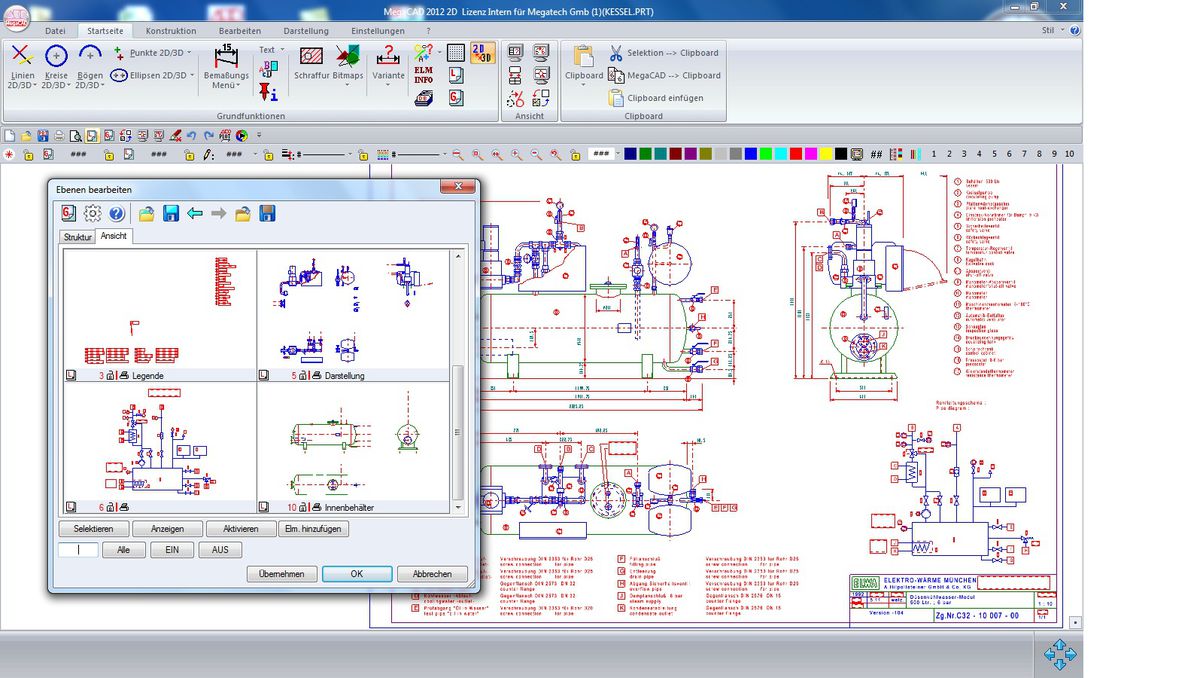Image resolution: width=1200 pixels, height=678 pixels.
Task: Click the green left arrow in Ebenen dialog
Action: (195, 213)
